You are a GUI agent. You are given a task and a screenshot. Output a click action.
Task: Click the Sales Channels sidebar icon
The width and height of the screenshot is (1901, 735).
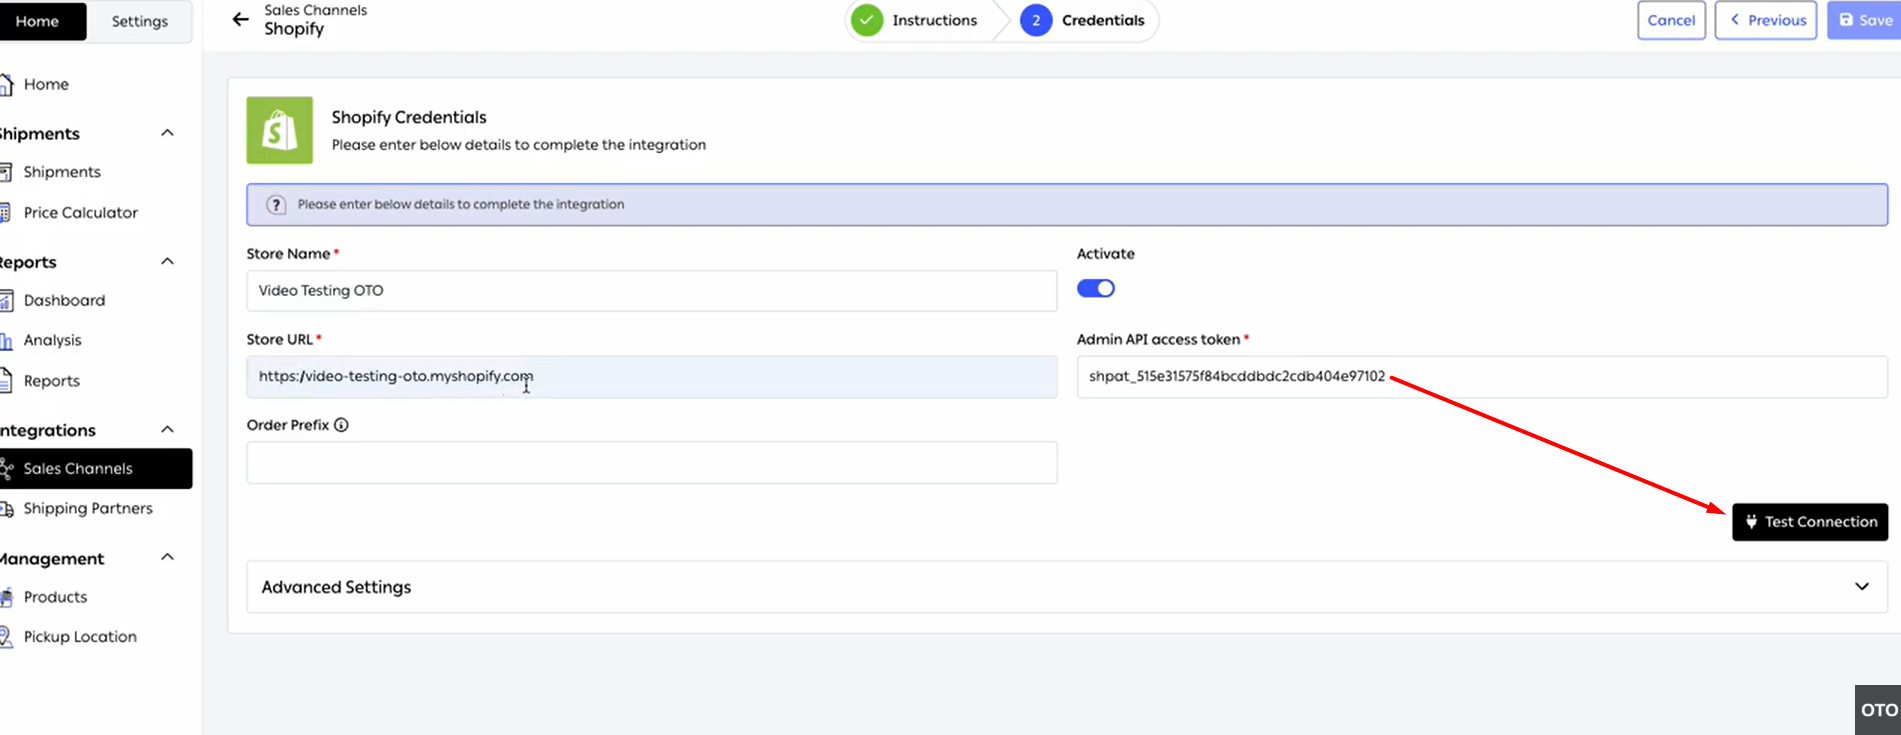coord(7,469)
